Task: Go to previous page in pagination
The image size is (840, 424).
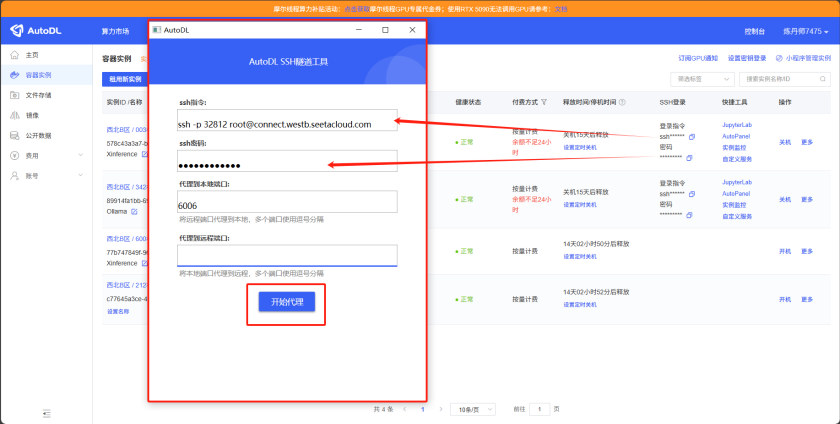Action: click(405, 410)
